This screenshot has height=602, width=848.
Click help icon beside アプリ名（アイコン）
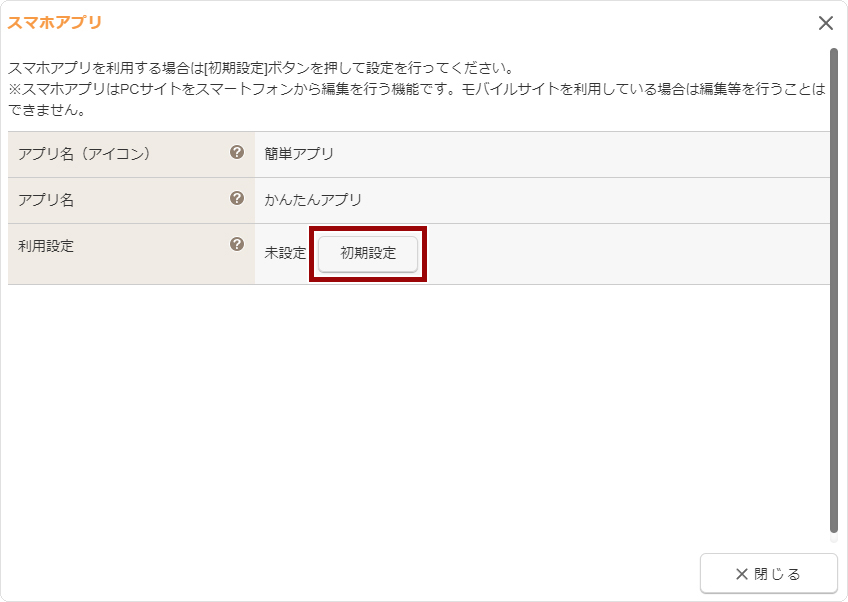pos(237,153)
